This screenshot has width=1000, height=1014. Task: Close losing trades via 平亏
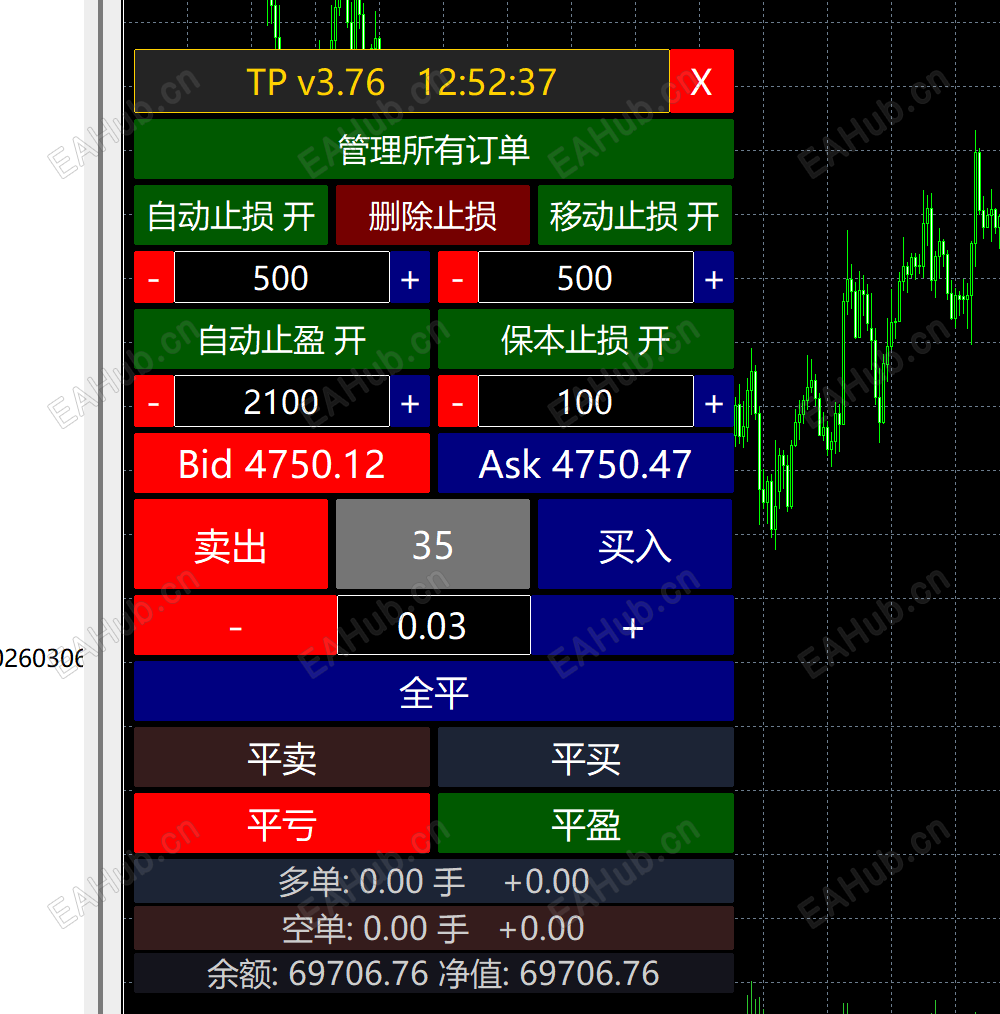tap(281, 822)
